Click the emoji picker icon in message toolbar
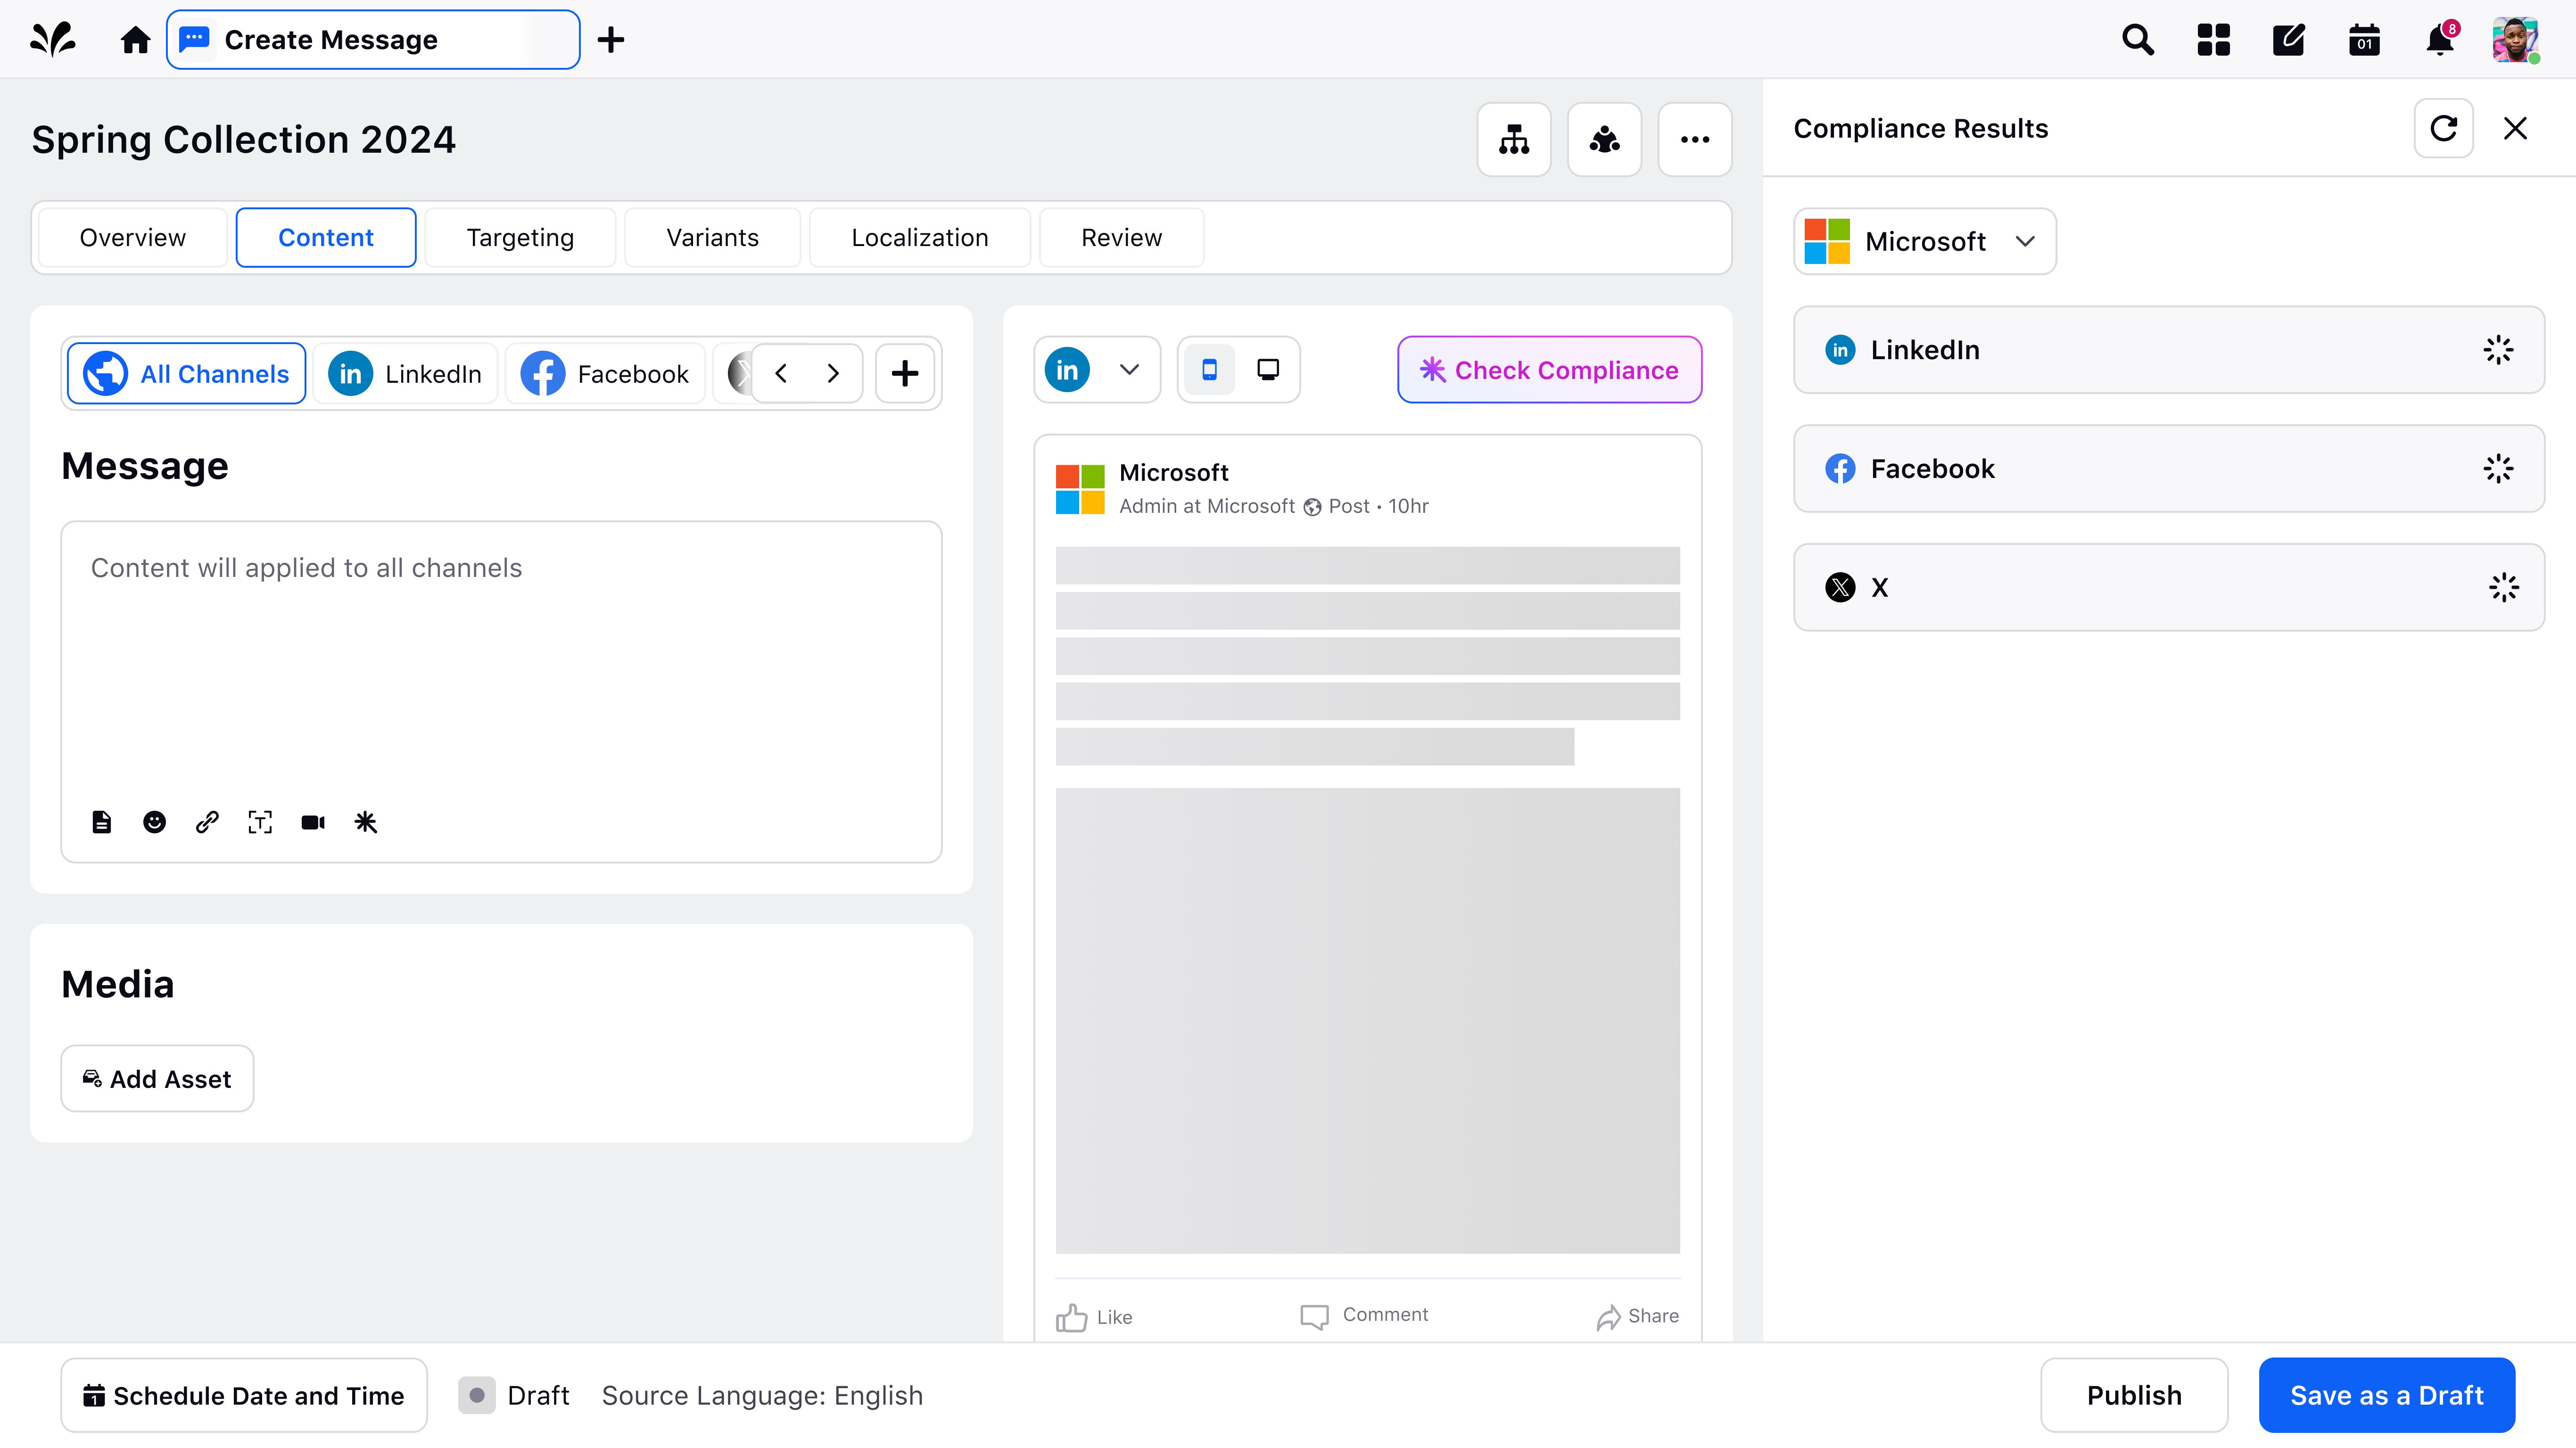 tap(154, 822)
